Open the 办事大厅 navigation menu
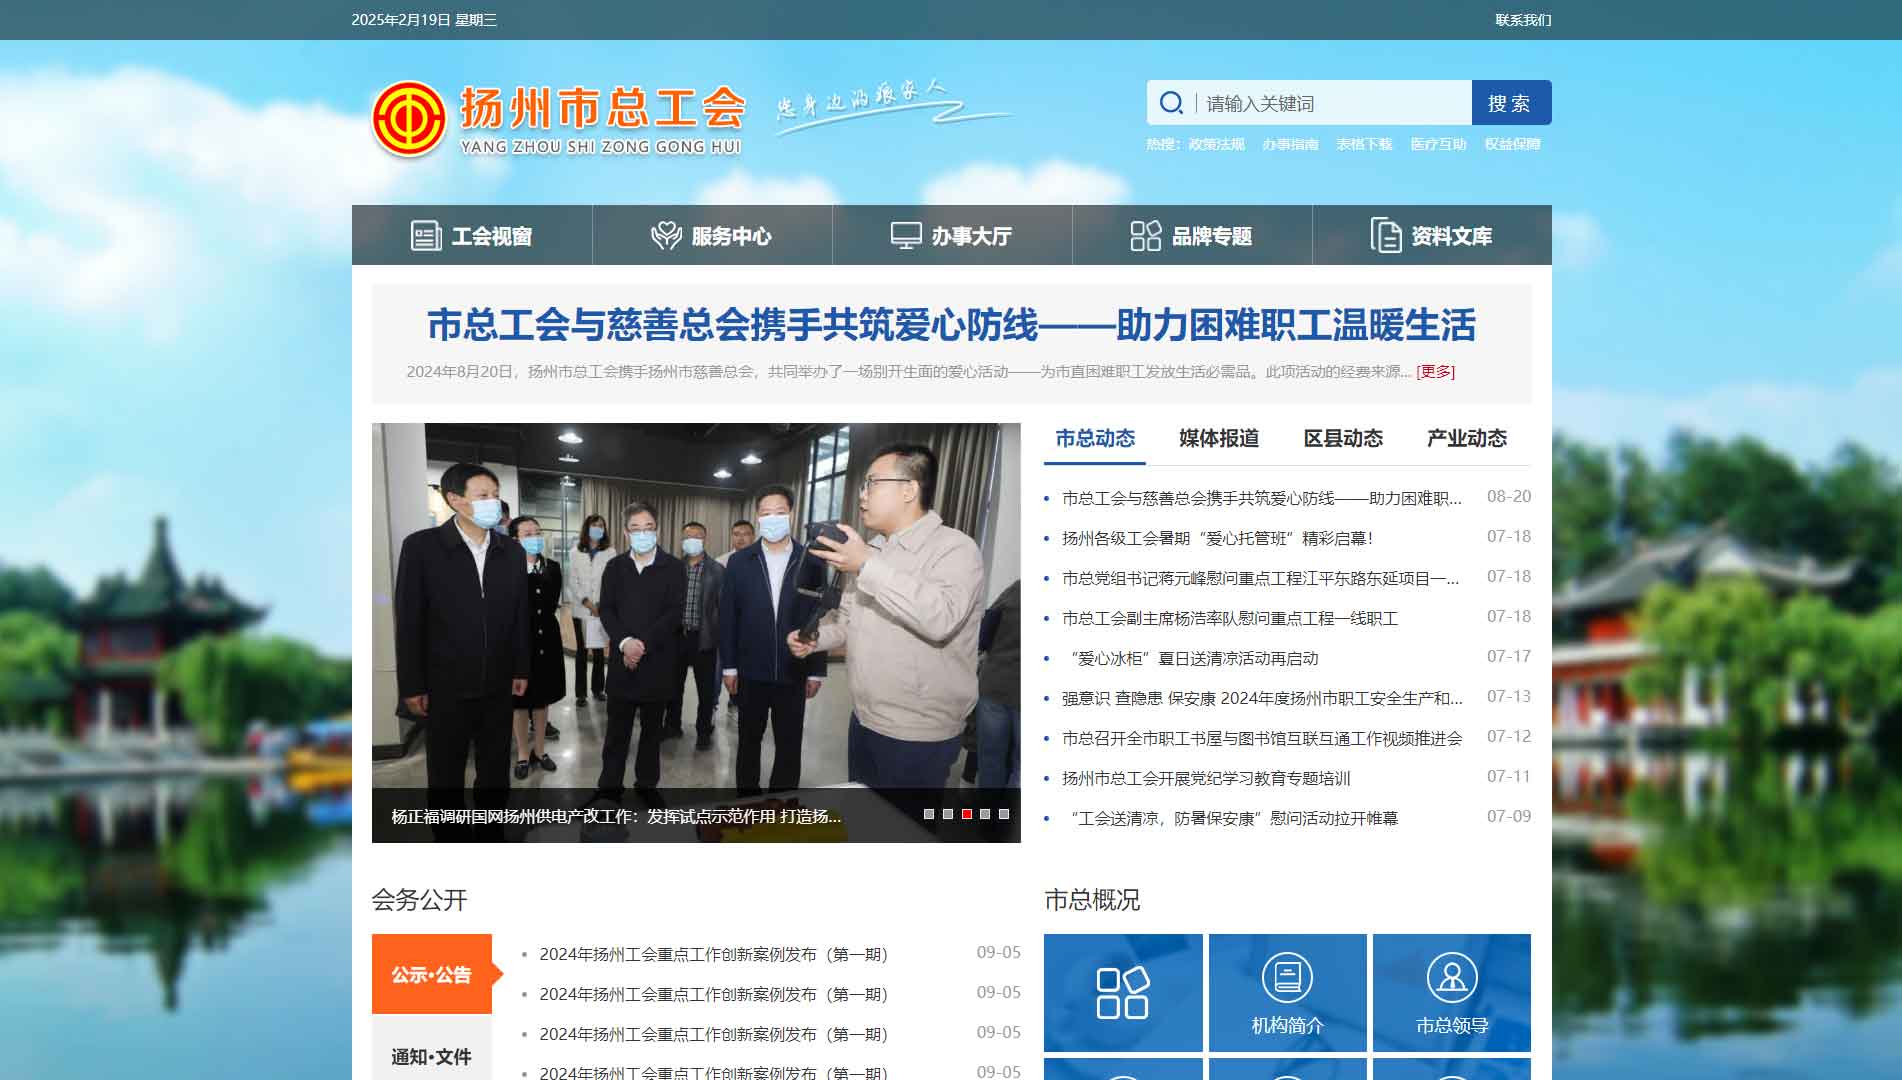Screen dimensions: 1902x1080 (x=952, y=235)
